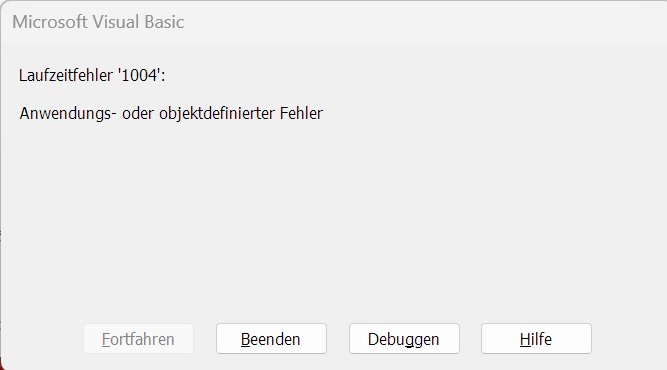Click the Laufzeitfehler '1004' error line
The image size is (667, 370).
(x=92, y=75)
